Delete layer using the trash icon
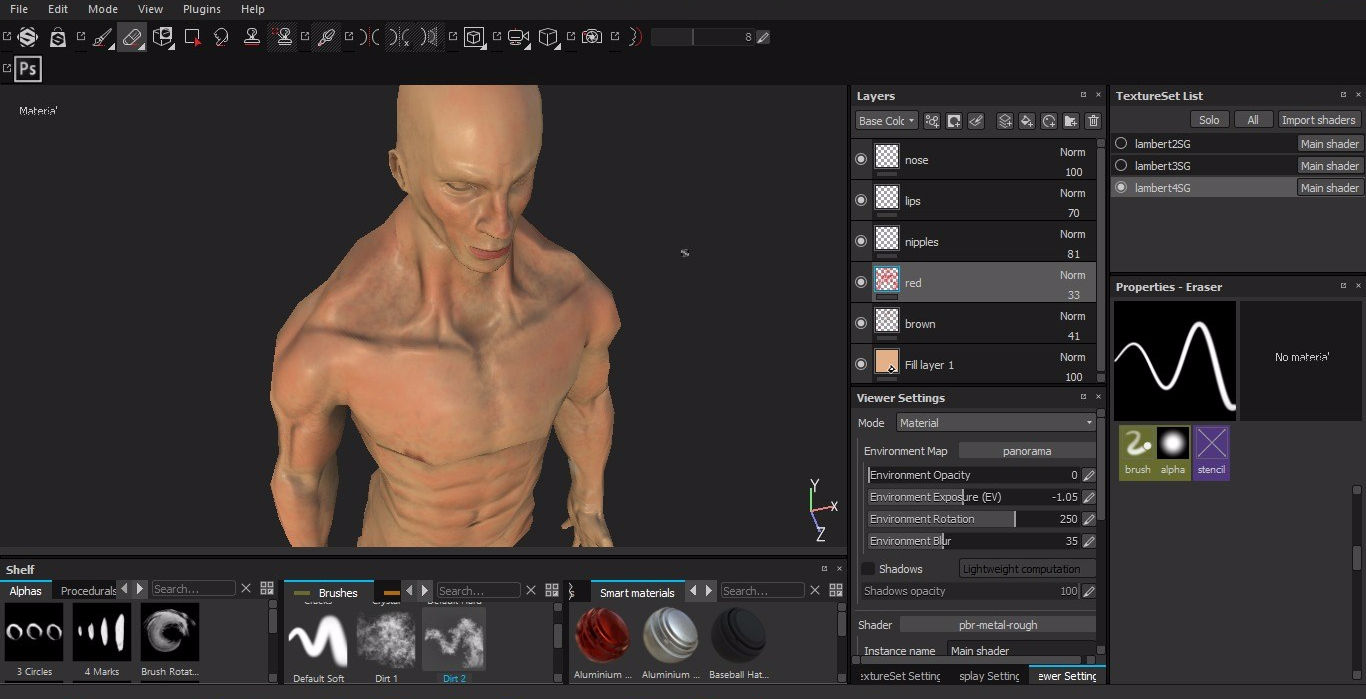Viewport: 1366px width, 699px height. (x=1093, y=121)
